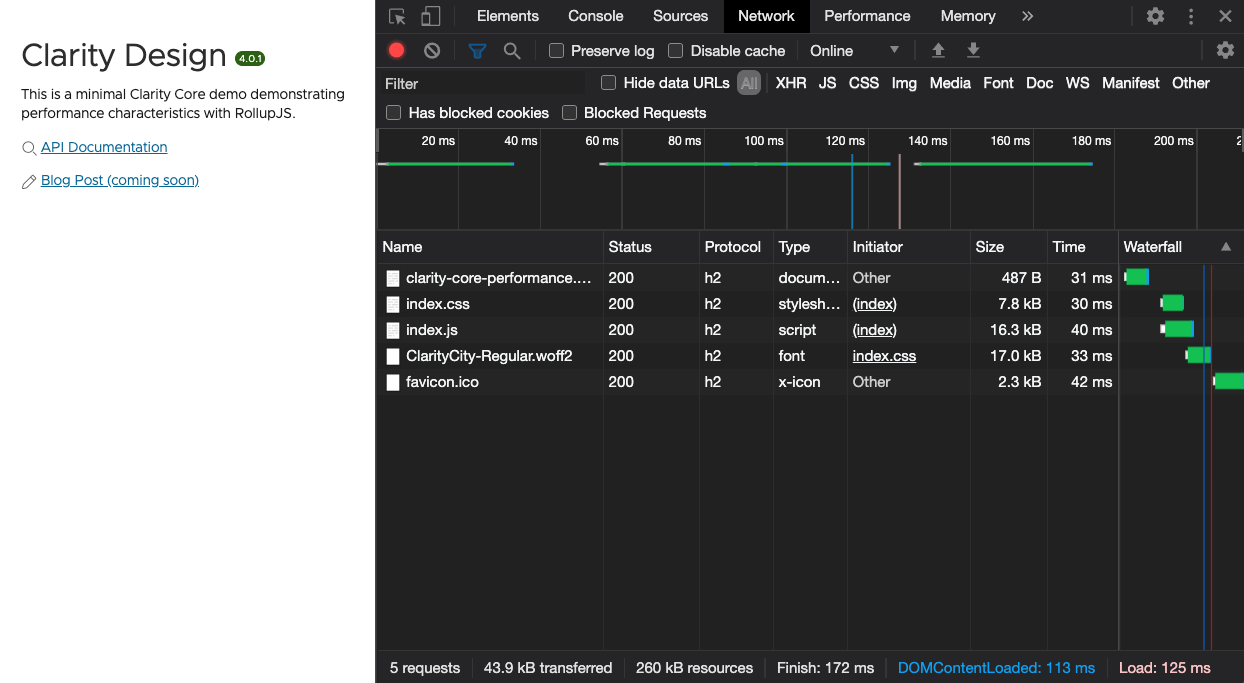Open the Memory tab

(x=968, y=16)
